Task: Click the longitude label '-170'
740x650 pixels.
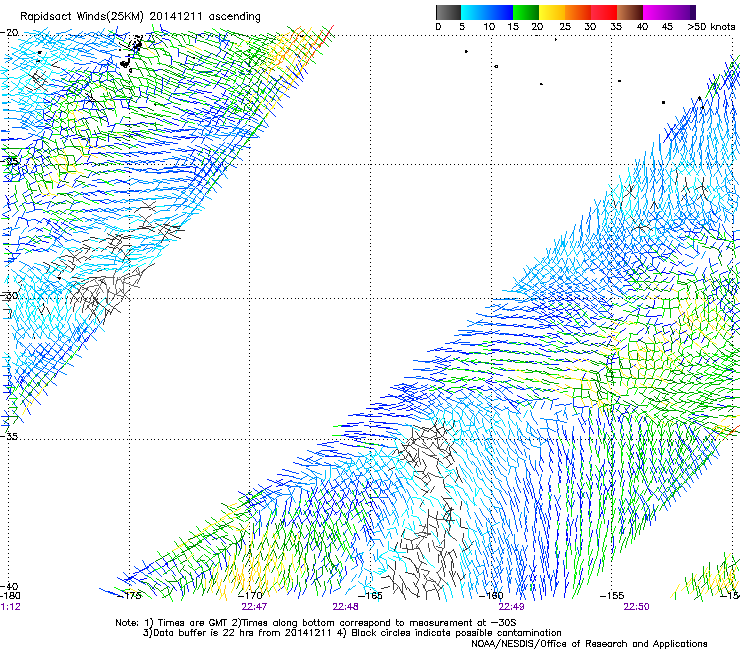Action: 250,596
